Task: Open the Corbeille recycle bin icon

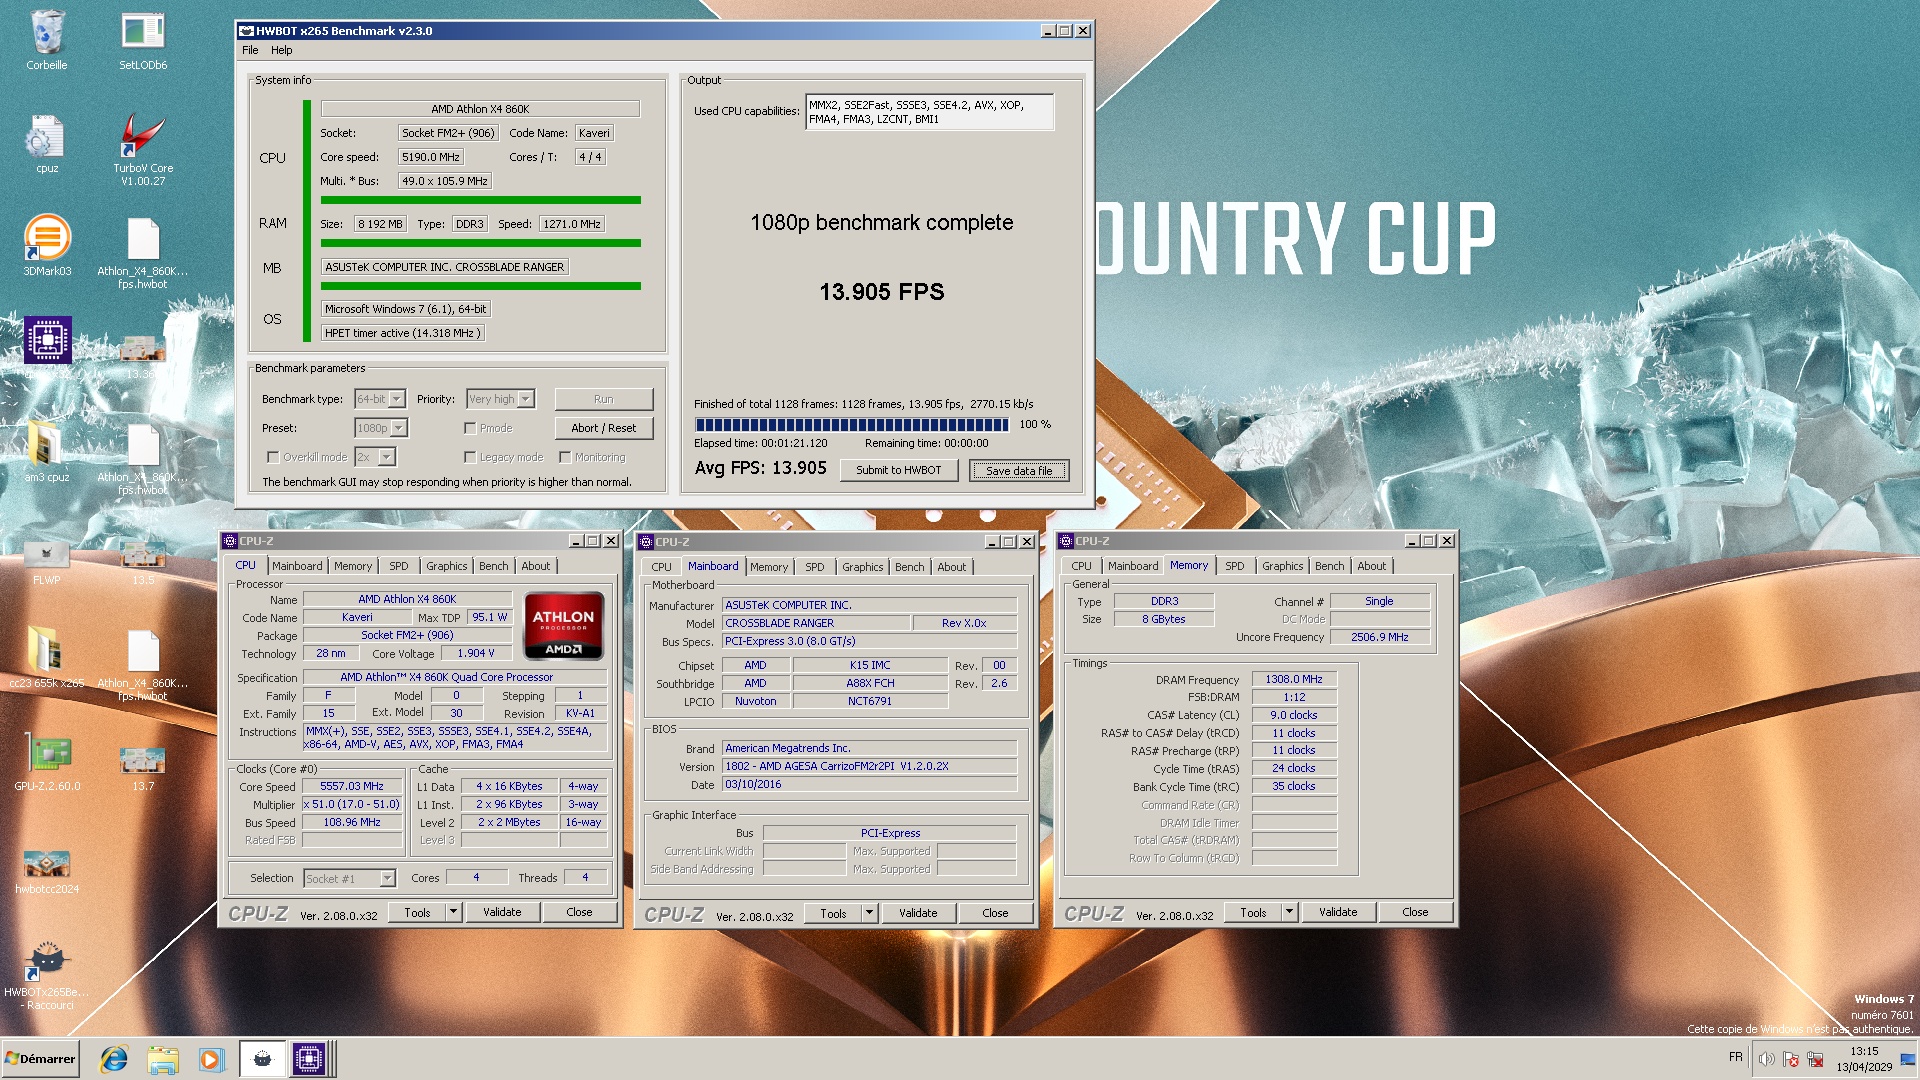Action: (x=47, y=40)
